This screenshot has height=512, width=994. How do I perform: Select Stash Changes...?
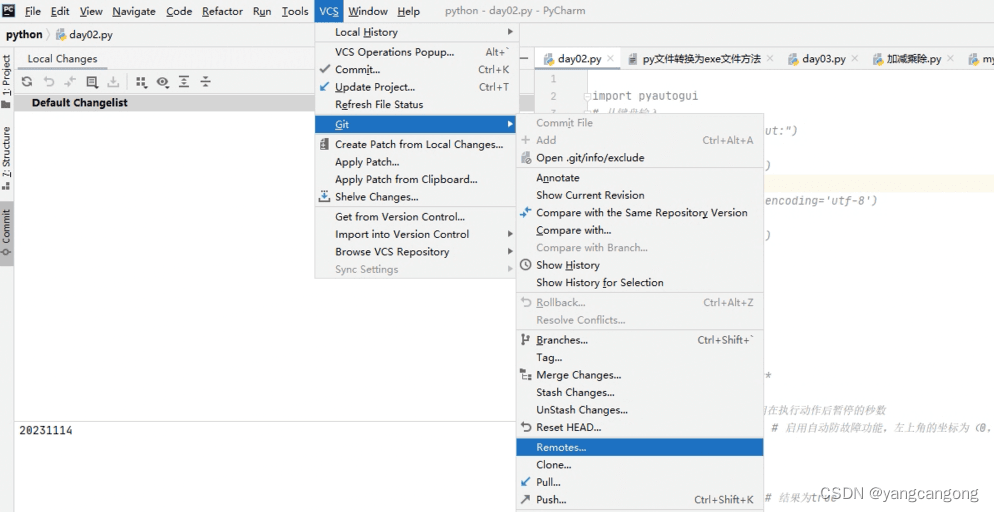[x=640, y=392]
